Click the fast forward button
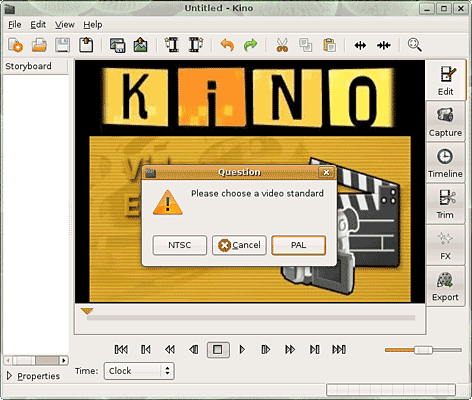Image resolution: width=472 pixels, height=400 pixels. [290, 349]
